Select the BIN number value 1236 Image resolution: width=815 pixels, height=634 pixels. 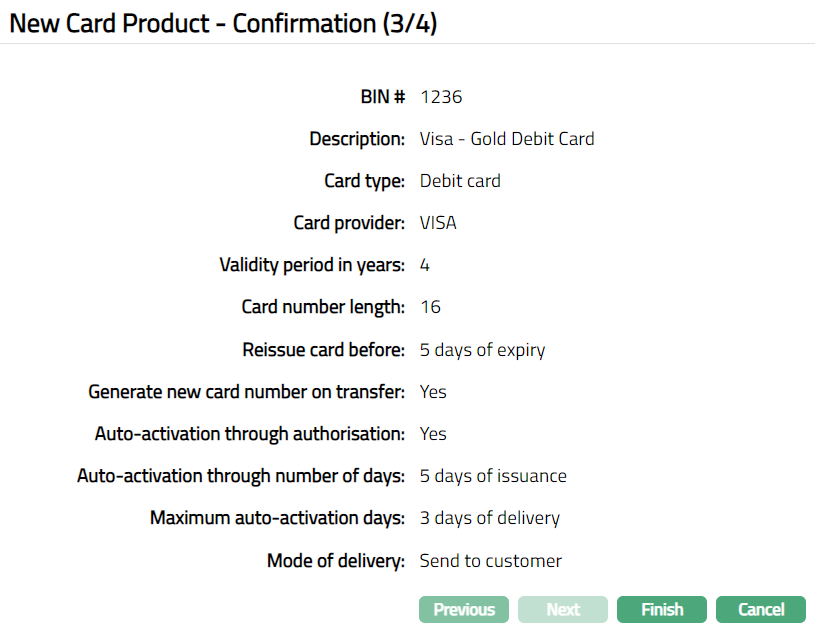(441, 97)
